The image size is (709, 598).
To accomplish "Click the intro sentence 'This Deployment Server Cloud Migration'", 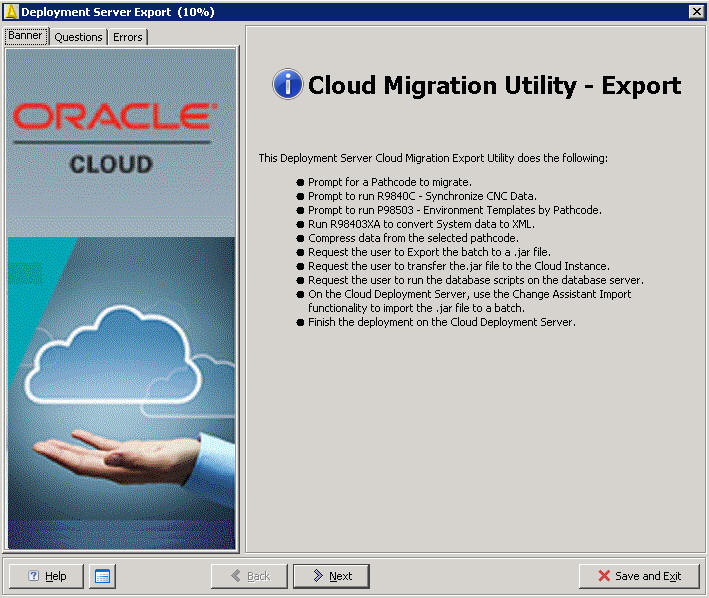I will tap(433, 158).
